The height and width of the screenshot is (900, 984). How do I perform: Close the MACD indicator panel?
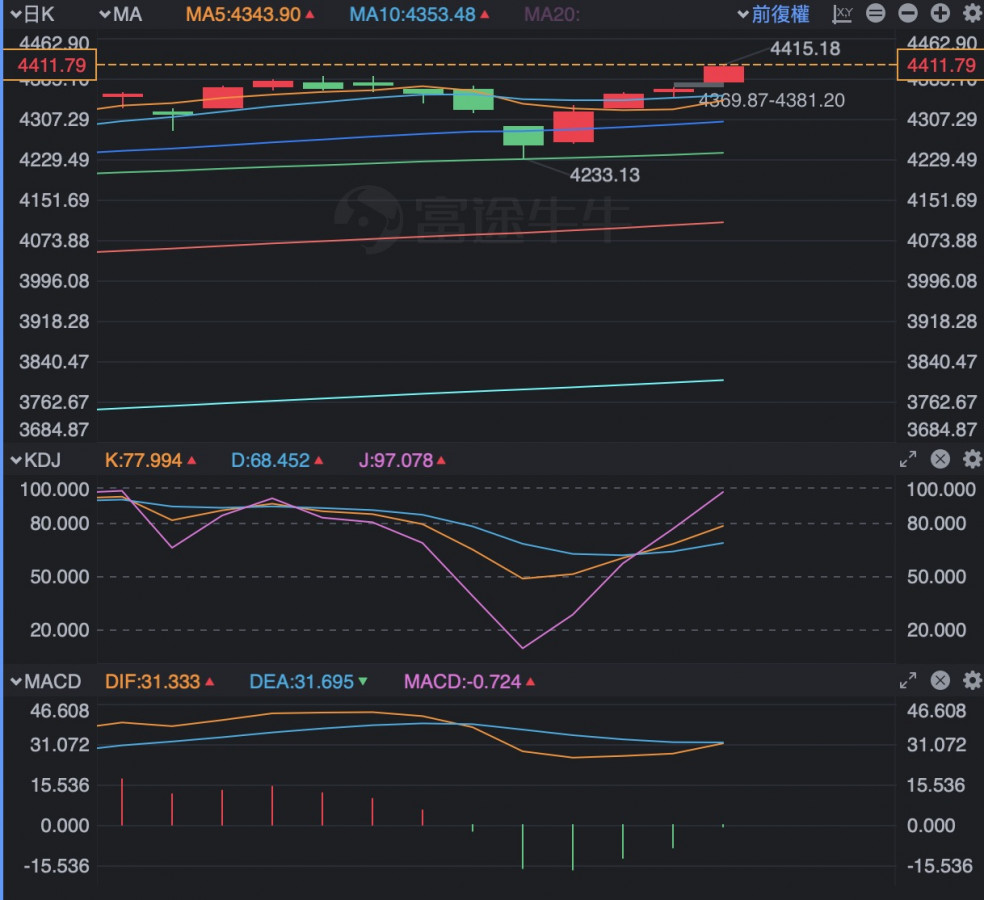[940, 680]
